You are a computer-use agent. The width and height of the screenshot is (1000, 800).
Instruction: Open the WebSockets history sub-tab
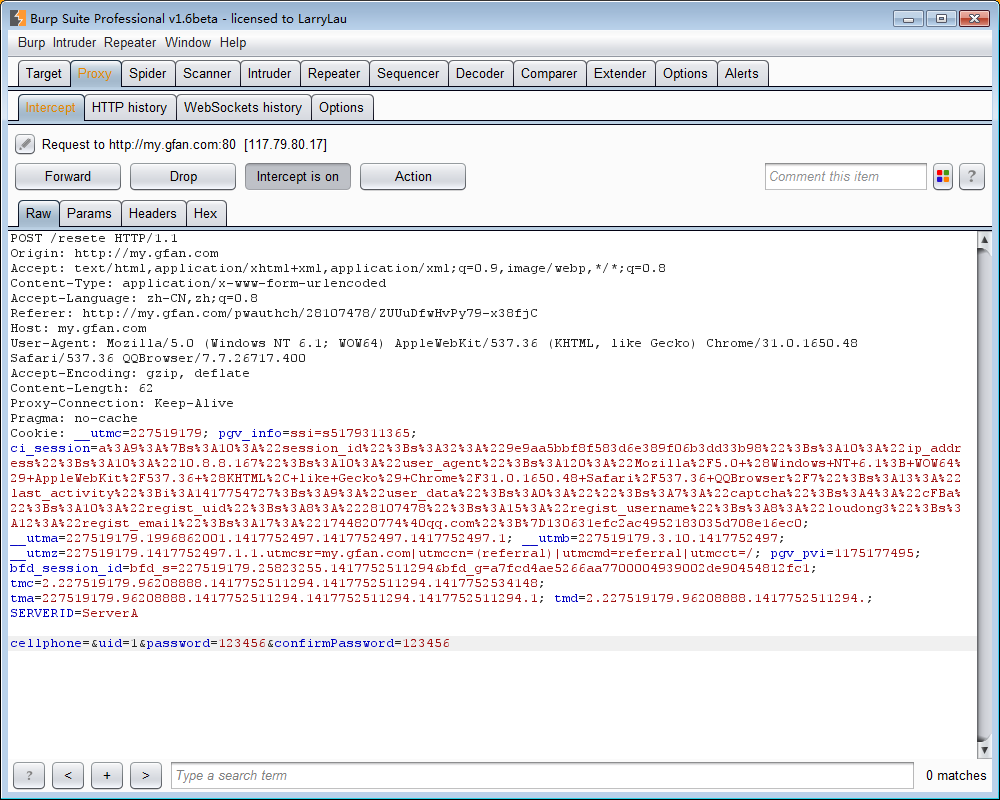click(x=243, y=107)
